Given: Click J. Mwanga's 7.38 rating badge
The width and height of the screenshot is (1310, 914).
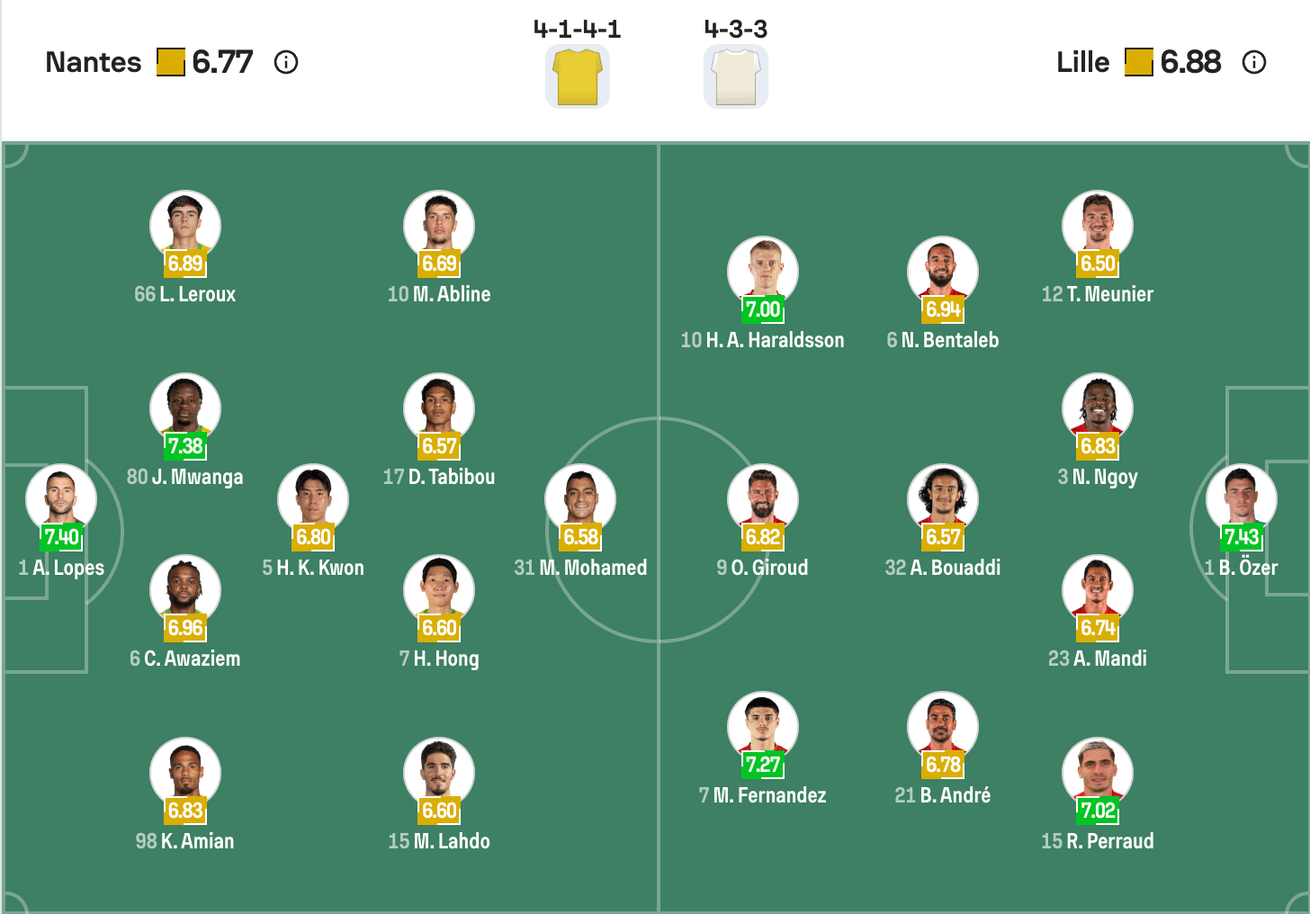Looking at the screenshot, I should coord(185,446).
